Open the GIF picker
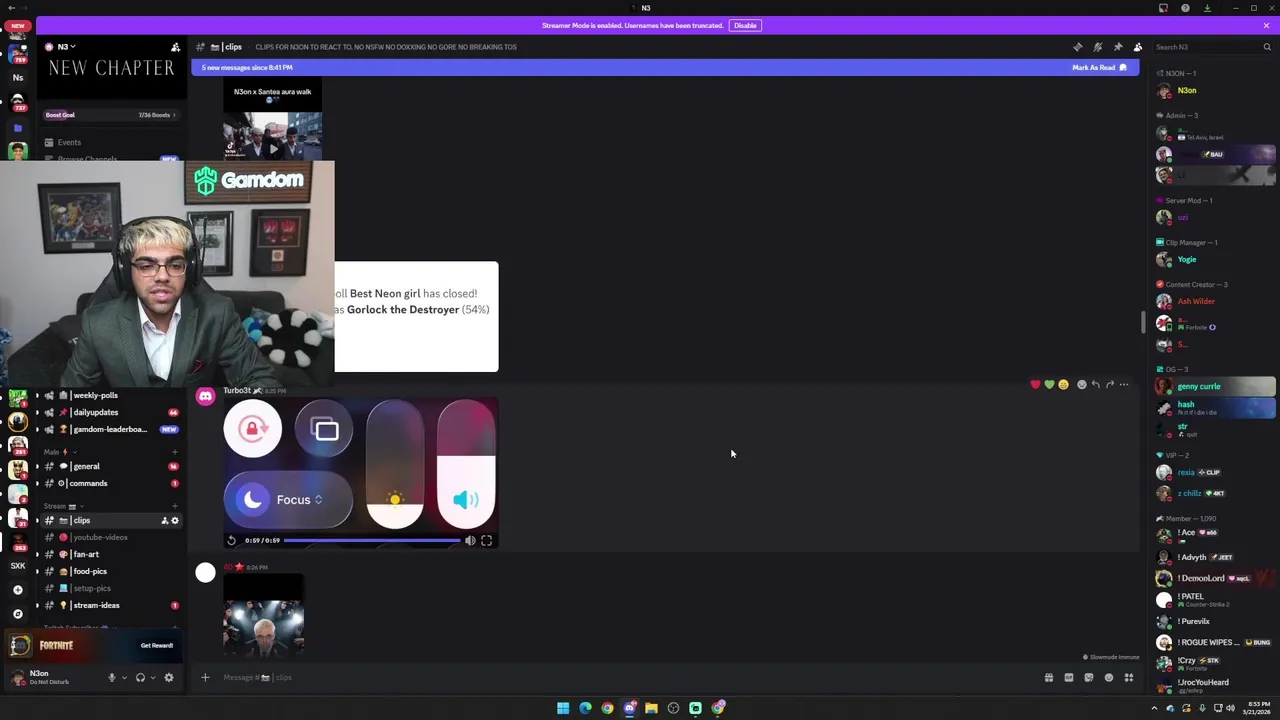Image resolution: width=1280 pixels, height=720 pixels. tap(1068, 677)
